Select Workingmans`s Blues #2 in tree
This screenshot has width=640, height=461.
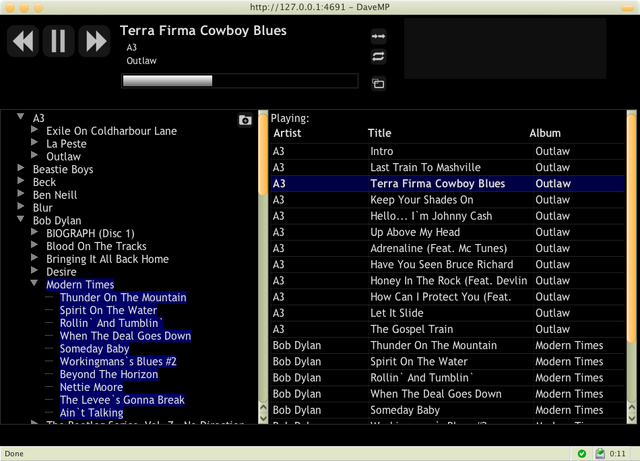click(118, 361)
